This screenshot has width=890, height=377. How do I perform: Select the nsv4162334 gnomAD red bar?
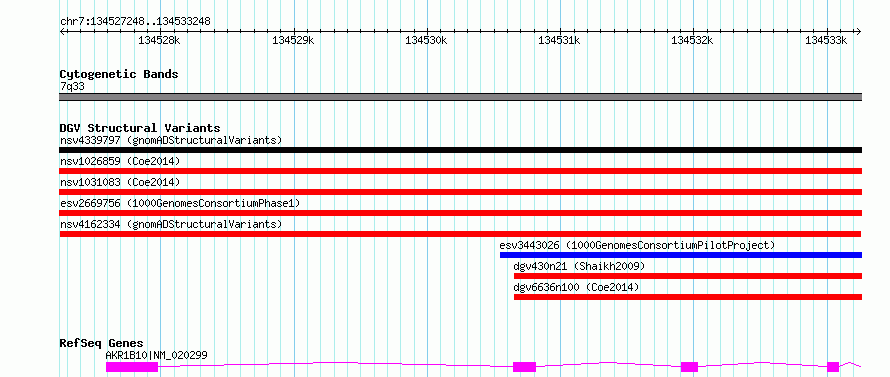(x=460, y=234)
